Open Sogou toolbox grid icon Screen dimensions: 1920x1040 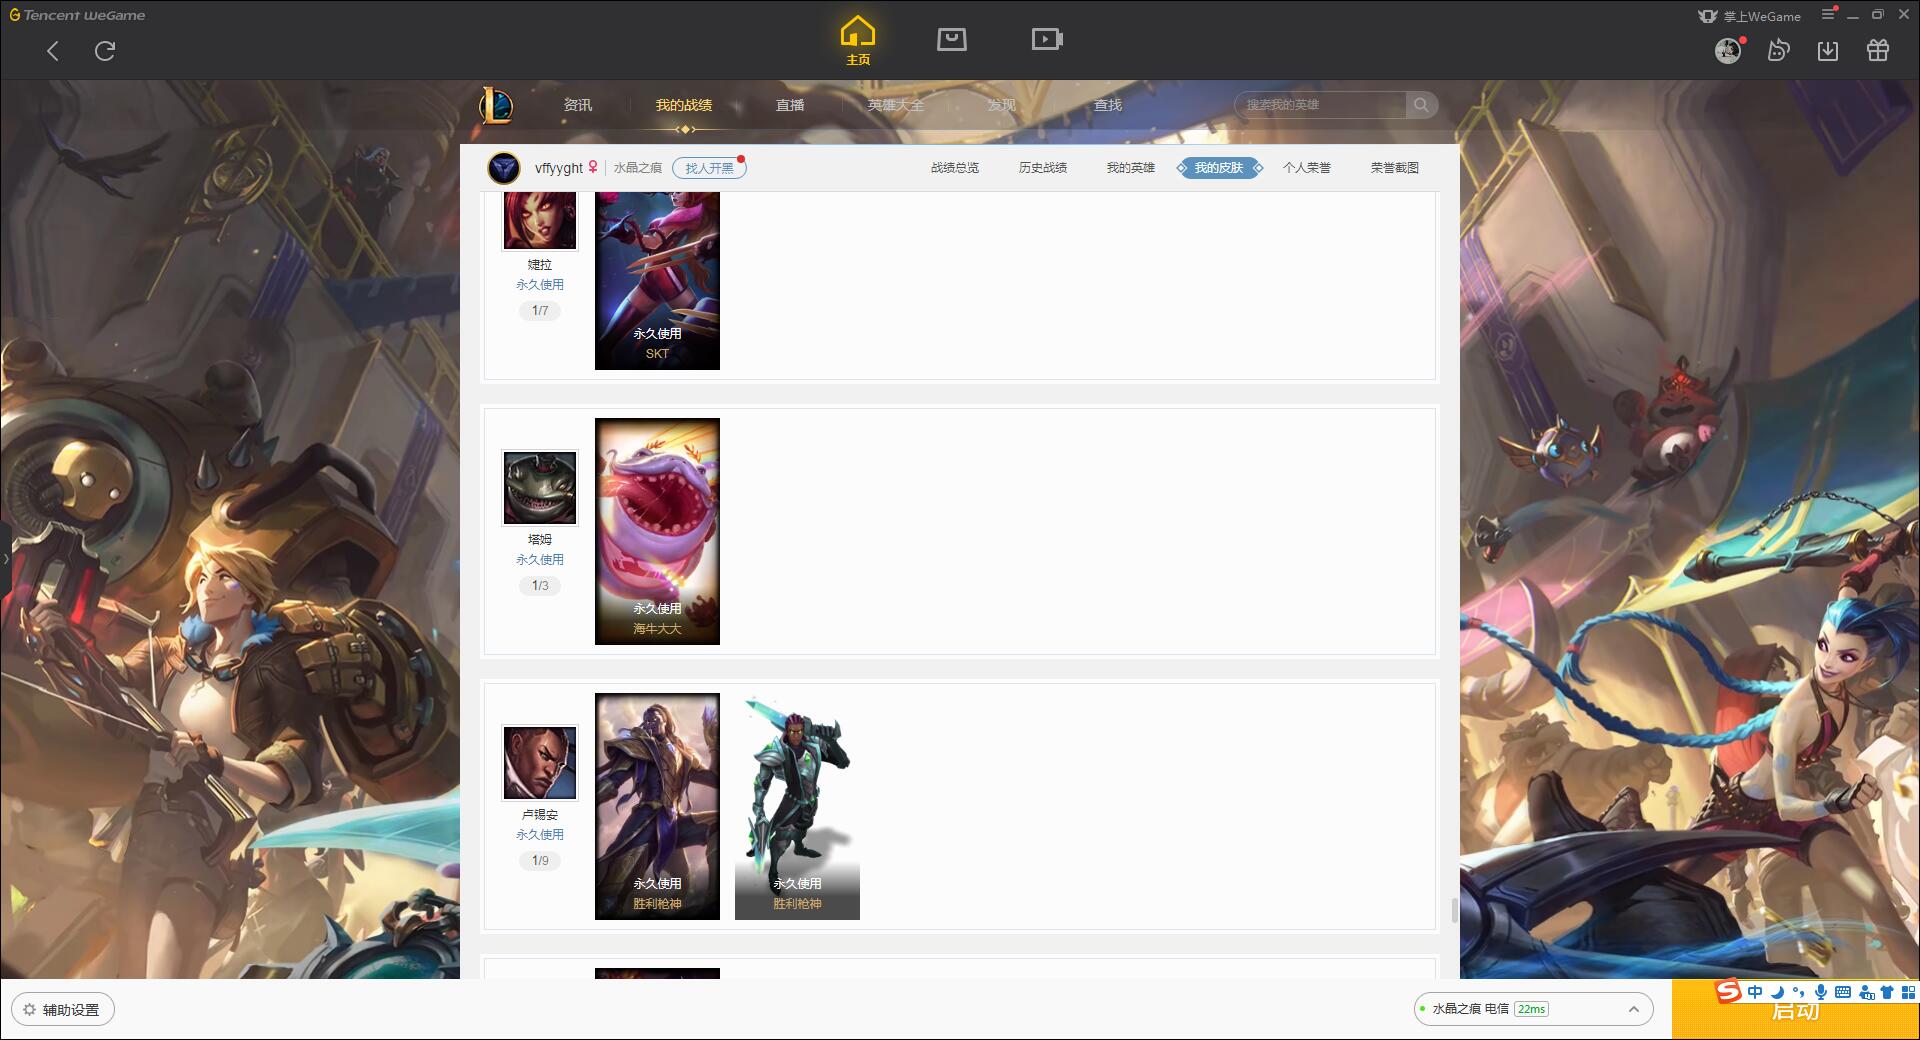(x=1908, y=992)
